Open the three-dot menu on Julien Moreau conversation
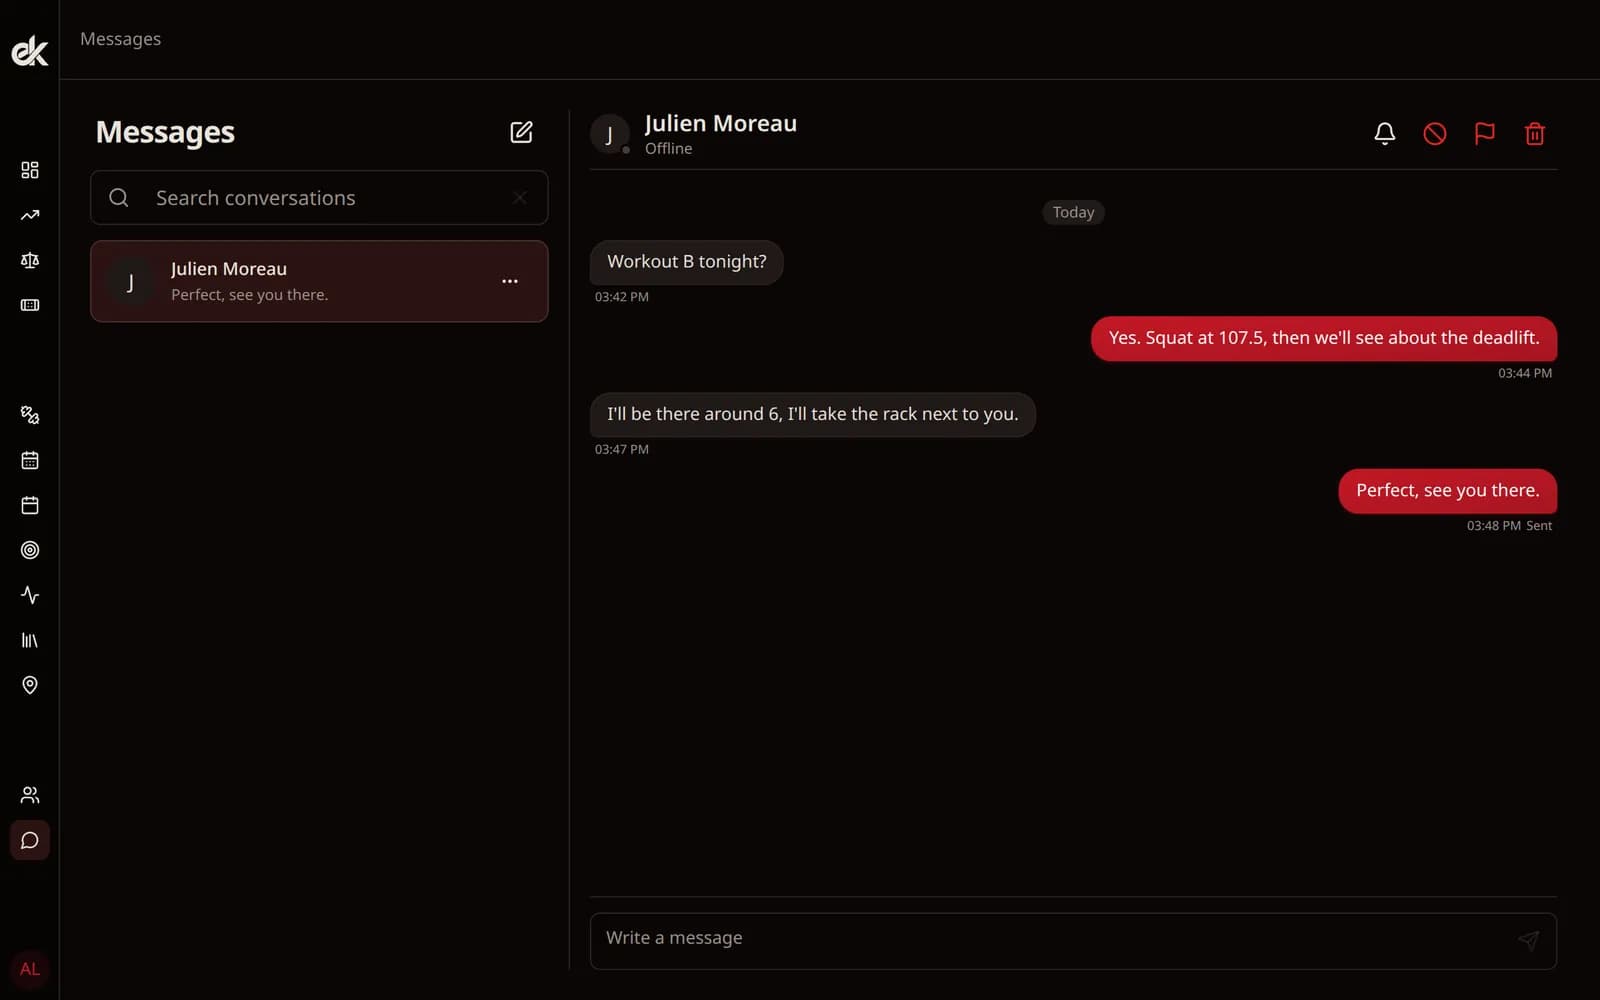The height and width of the screenshot is (1000, 1600). (x=510, y=281)
